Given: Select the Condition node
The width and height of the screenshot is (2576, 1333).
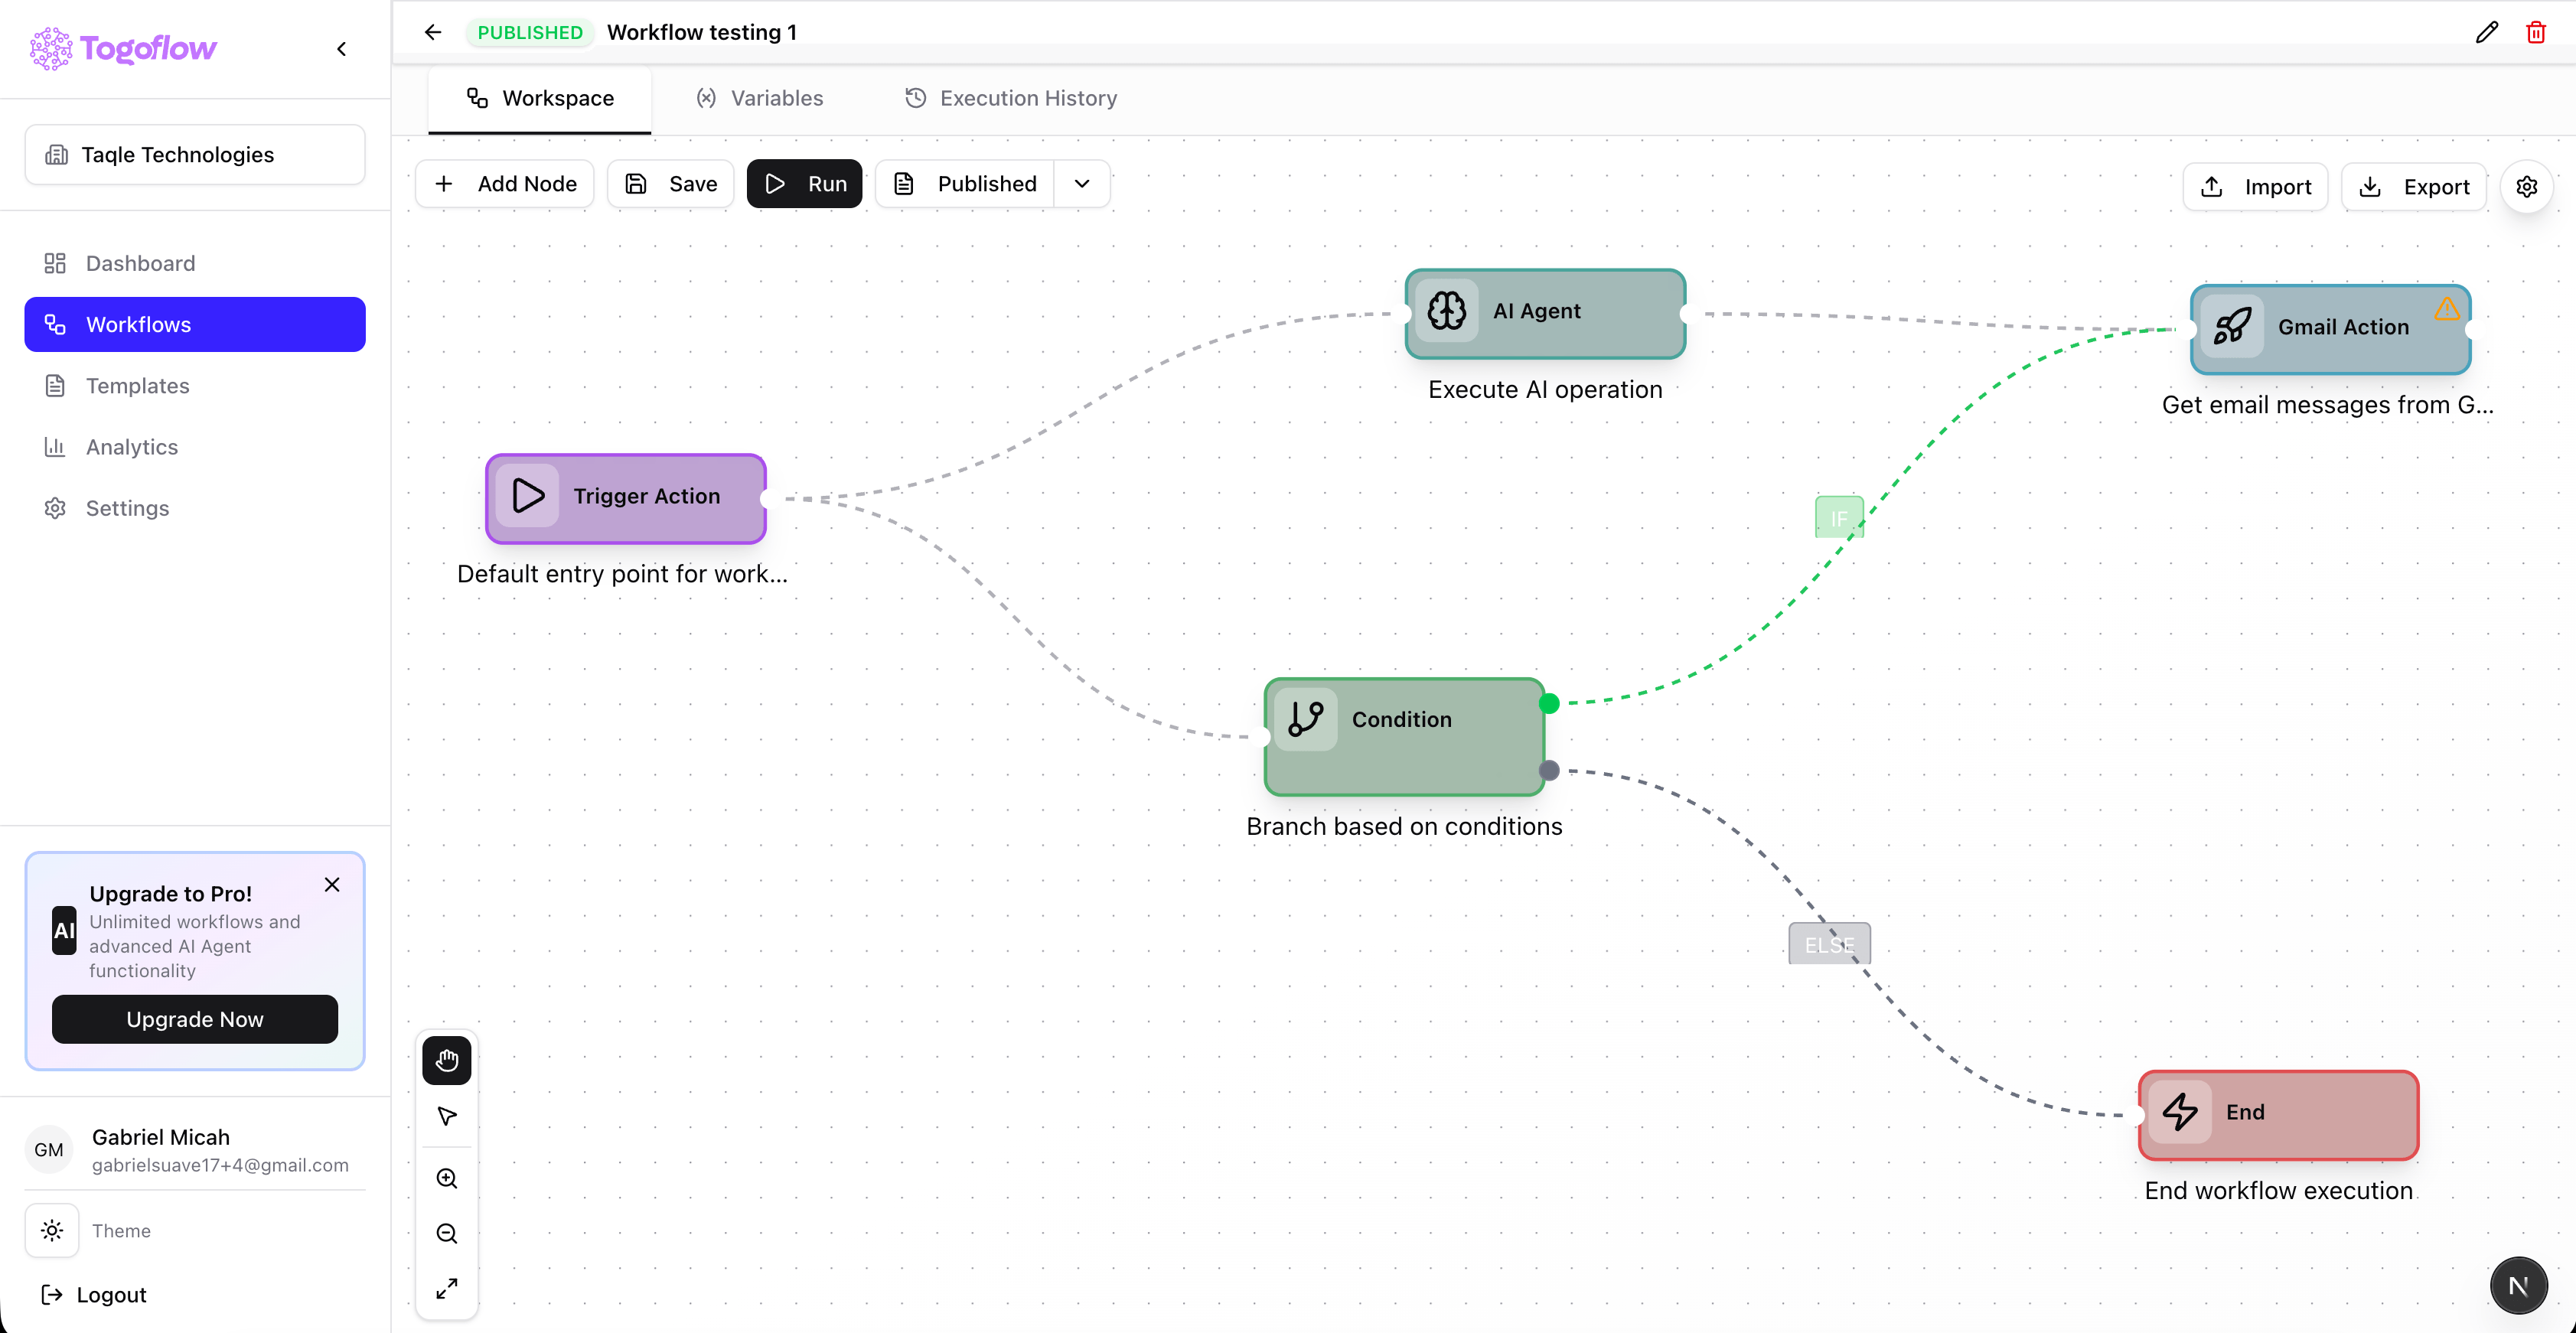Looking at the screenshot, I should coord(1404,736).
